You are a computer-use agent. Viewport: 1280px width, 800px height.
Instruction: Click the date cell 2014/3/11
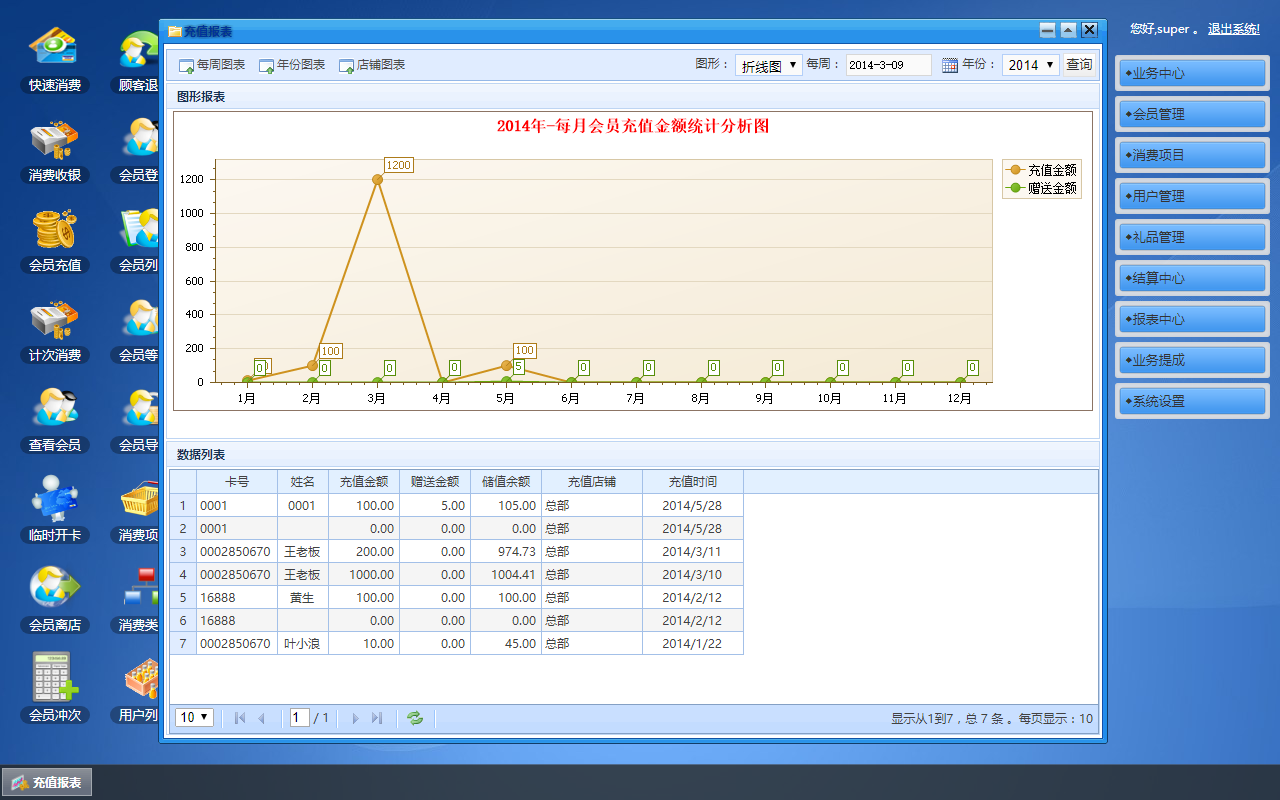click(x=693, y=552)
